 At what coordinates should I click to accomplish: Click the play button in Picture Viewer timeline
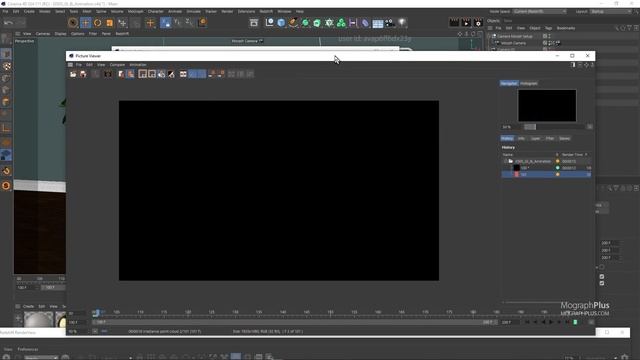click(x=551, y=322)
